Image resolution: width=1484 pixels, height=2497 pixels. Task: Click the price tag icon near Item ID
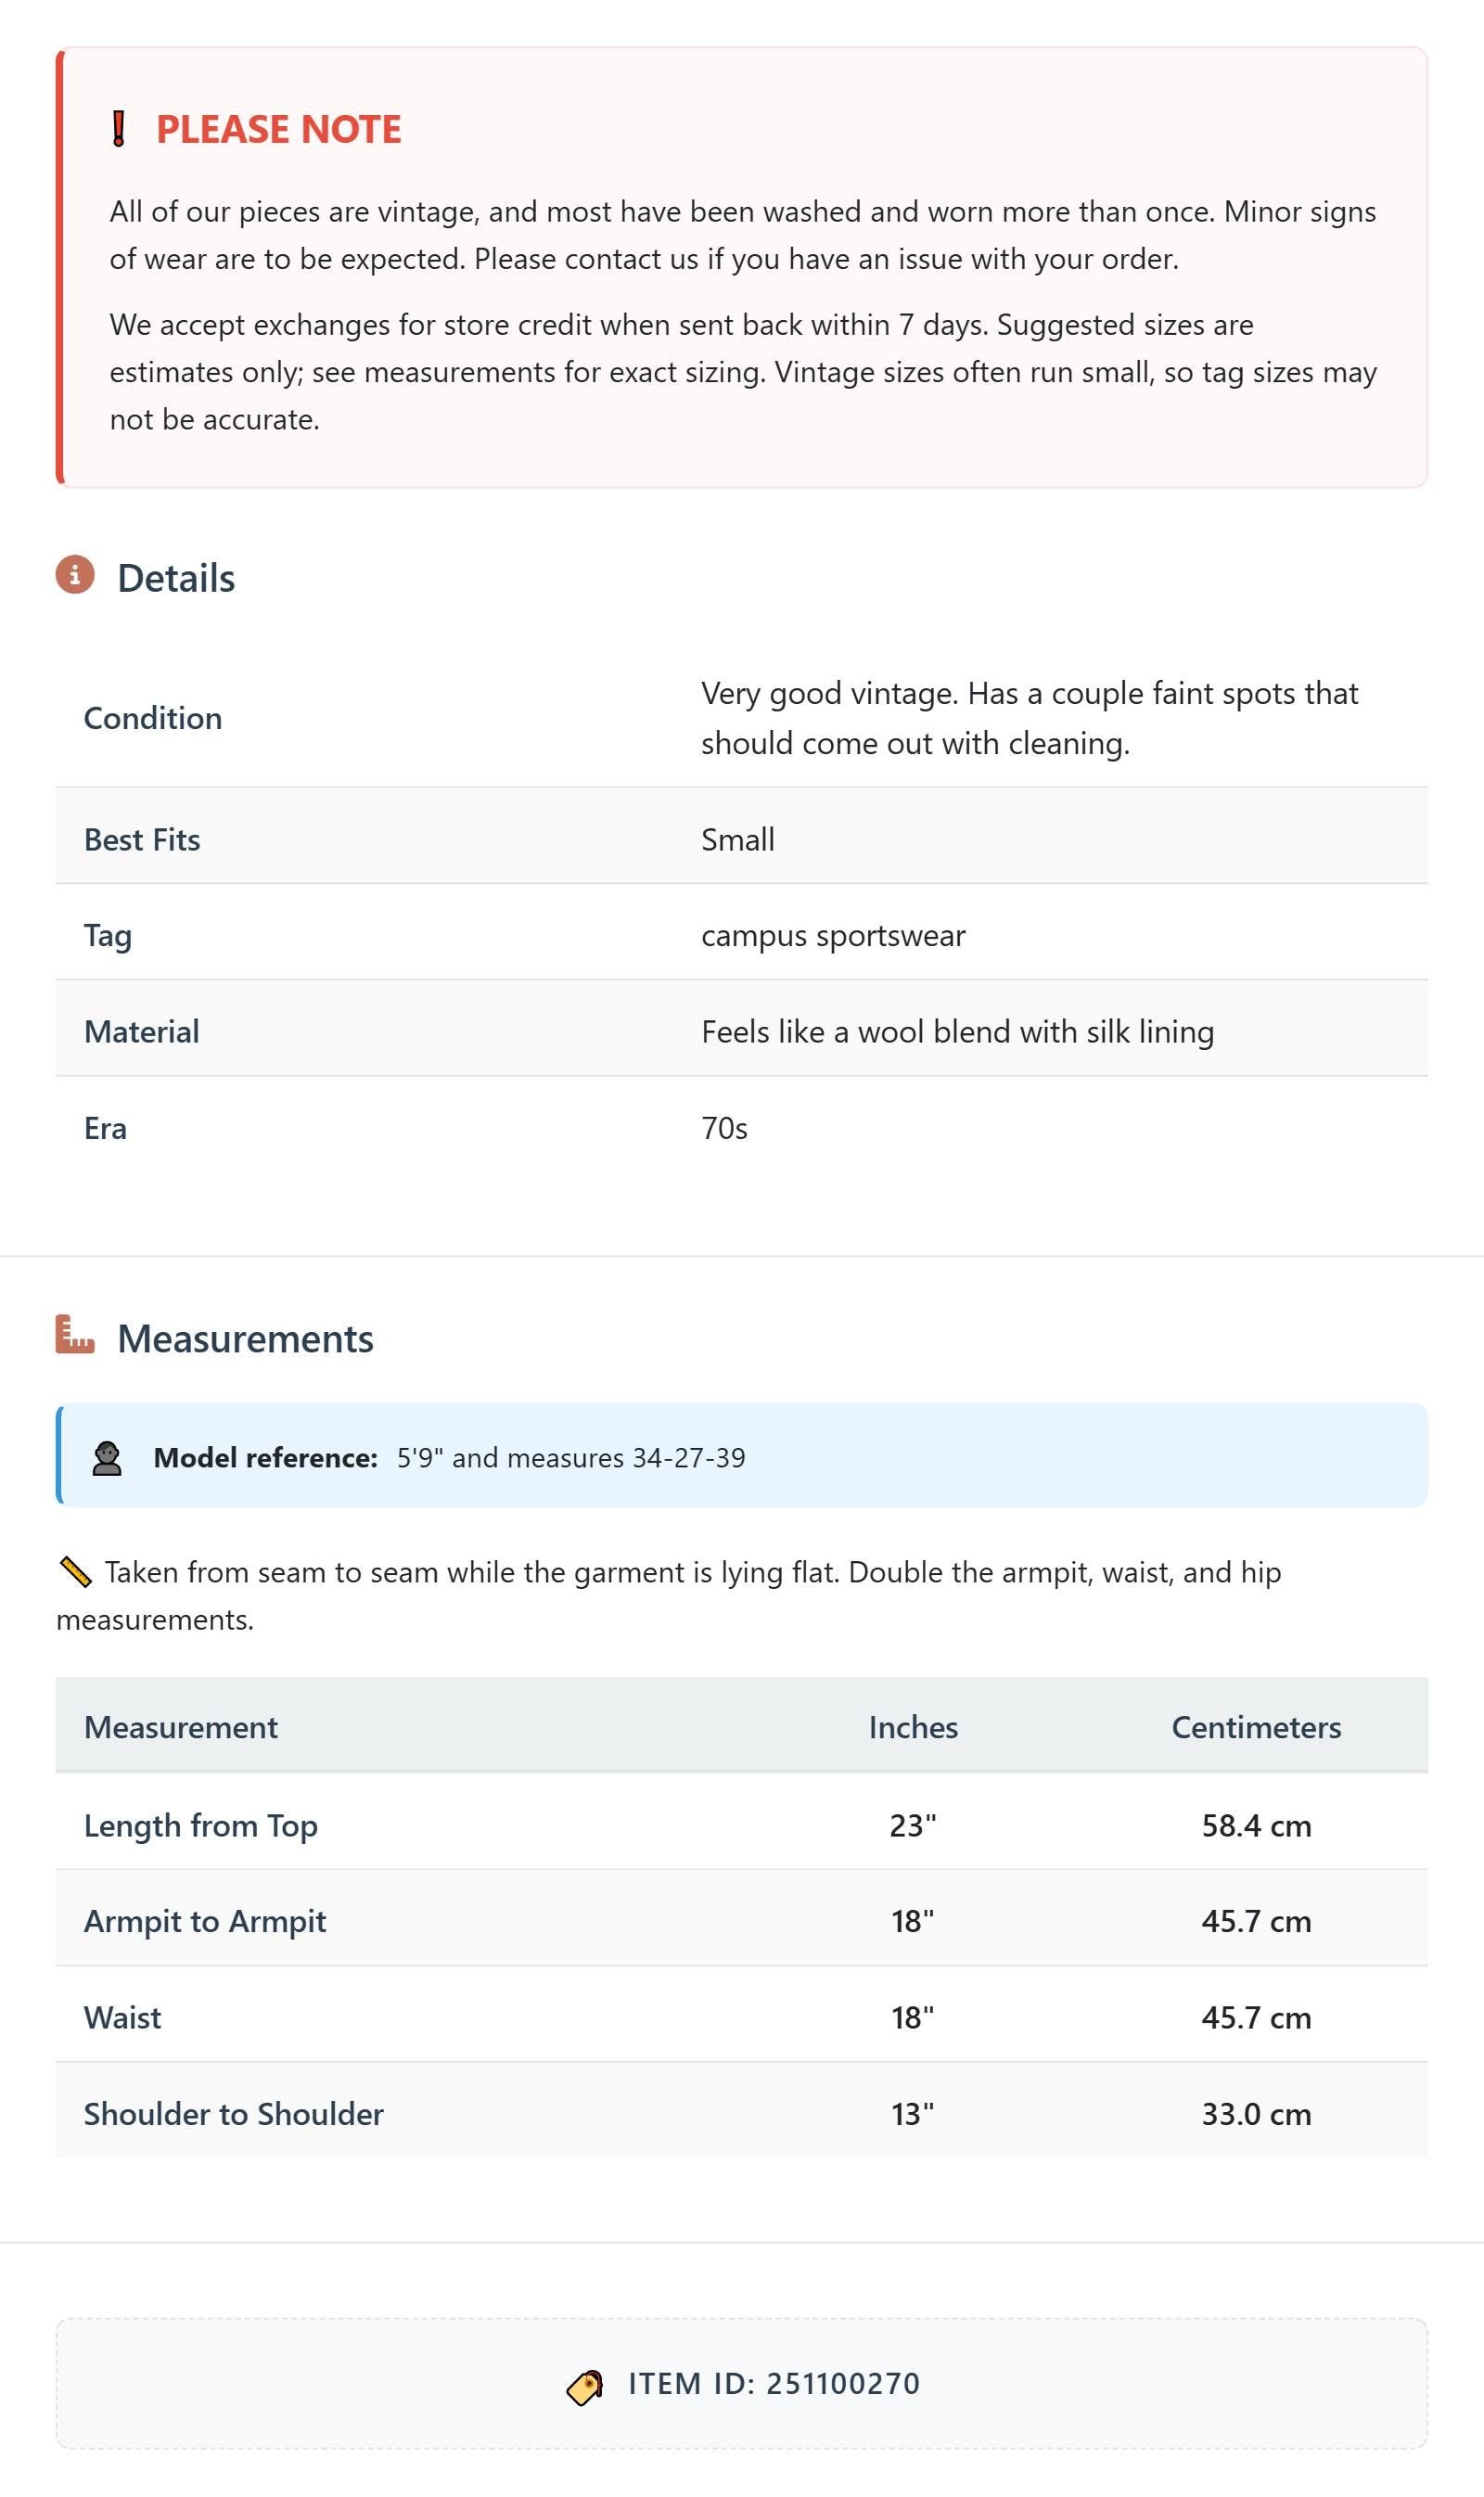click(585, 2387)
